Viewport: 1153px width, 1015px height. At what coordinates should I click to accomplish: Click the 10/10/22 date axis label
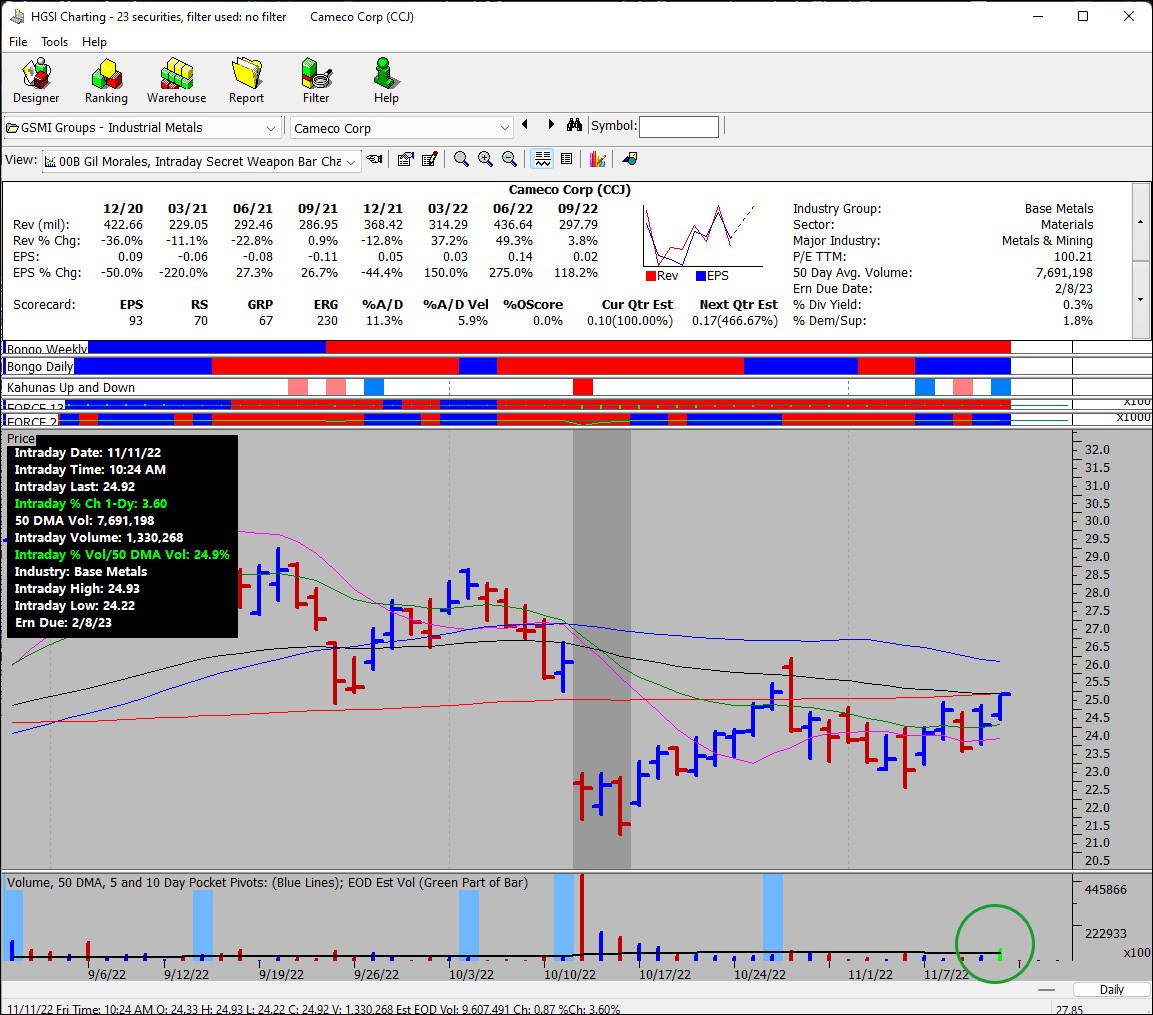[570, 975]
